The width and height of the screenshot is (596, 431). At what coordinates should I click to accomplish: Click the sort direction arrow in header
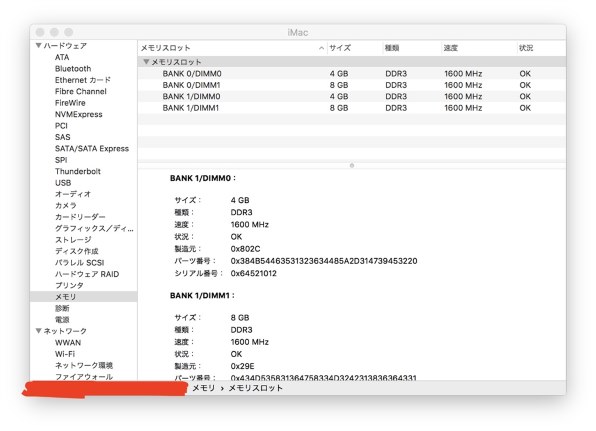pyautogui.click(x=321, y=48)
